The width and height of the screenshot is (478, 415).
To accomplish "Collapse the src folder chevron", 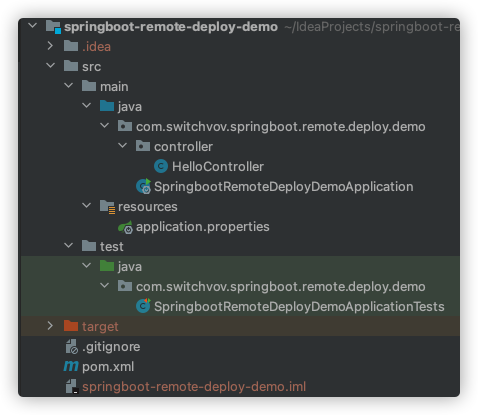I will tap(51, 65).
